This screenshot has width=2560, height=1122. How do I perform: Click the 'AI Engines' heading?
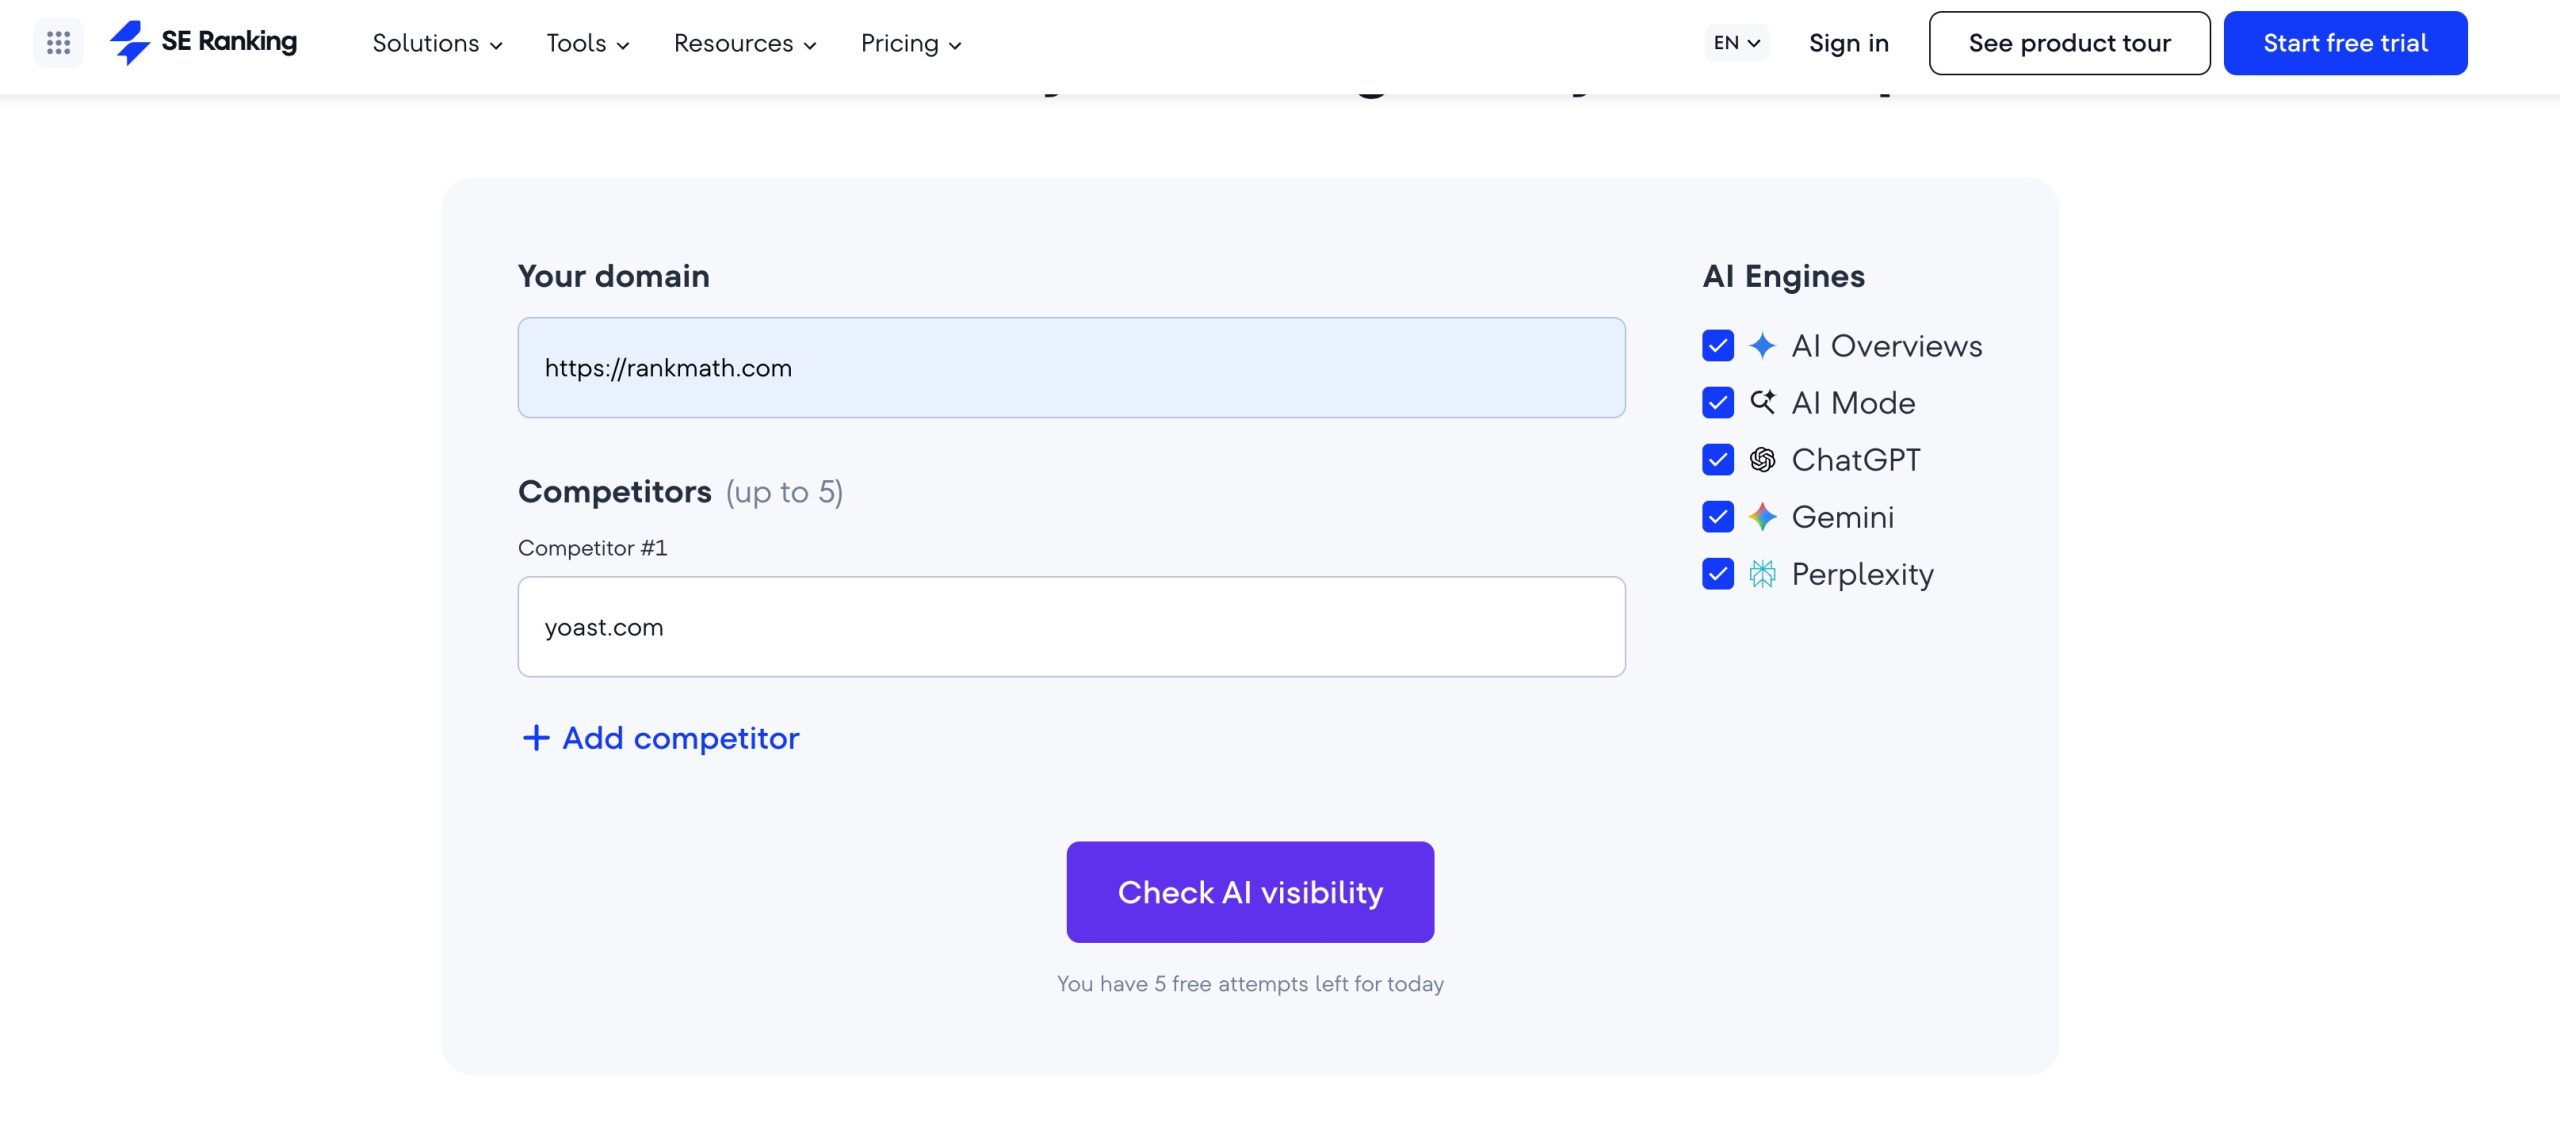pos(1783,276)
